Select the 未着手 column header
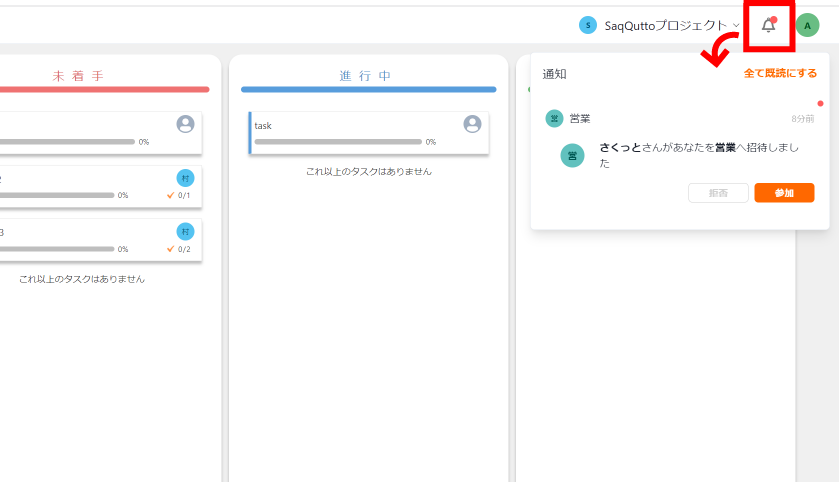Image resolution: width=839 pixels, height=482 pixels. coord(78,76)
